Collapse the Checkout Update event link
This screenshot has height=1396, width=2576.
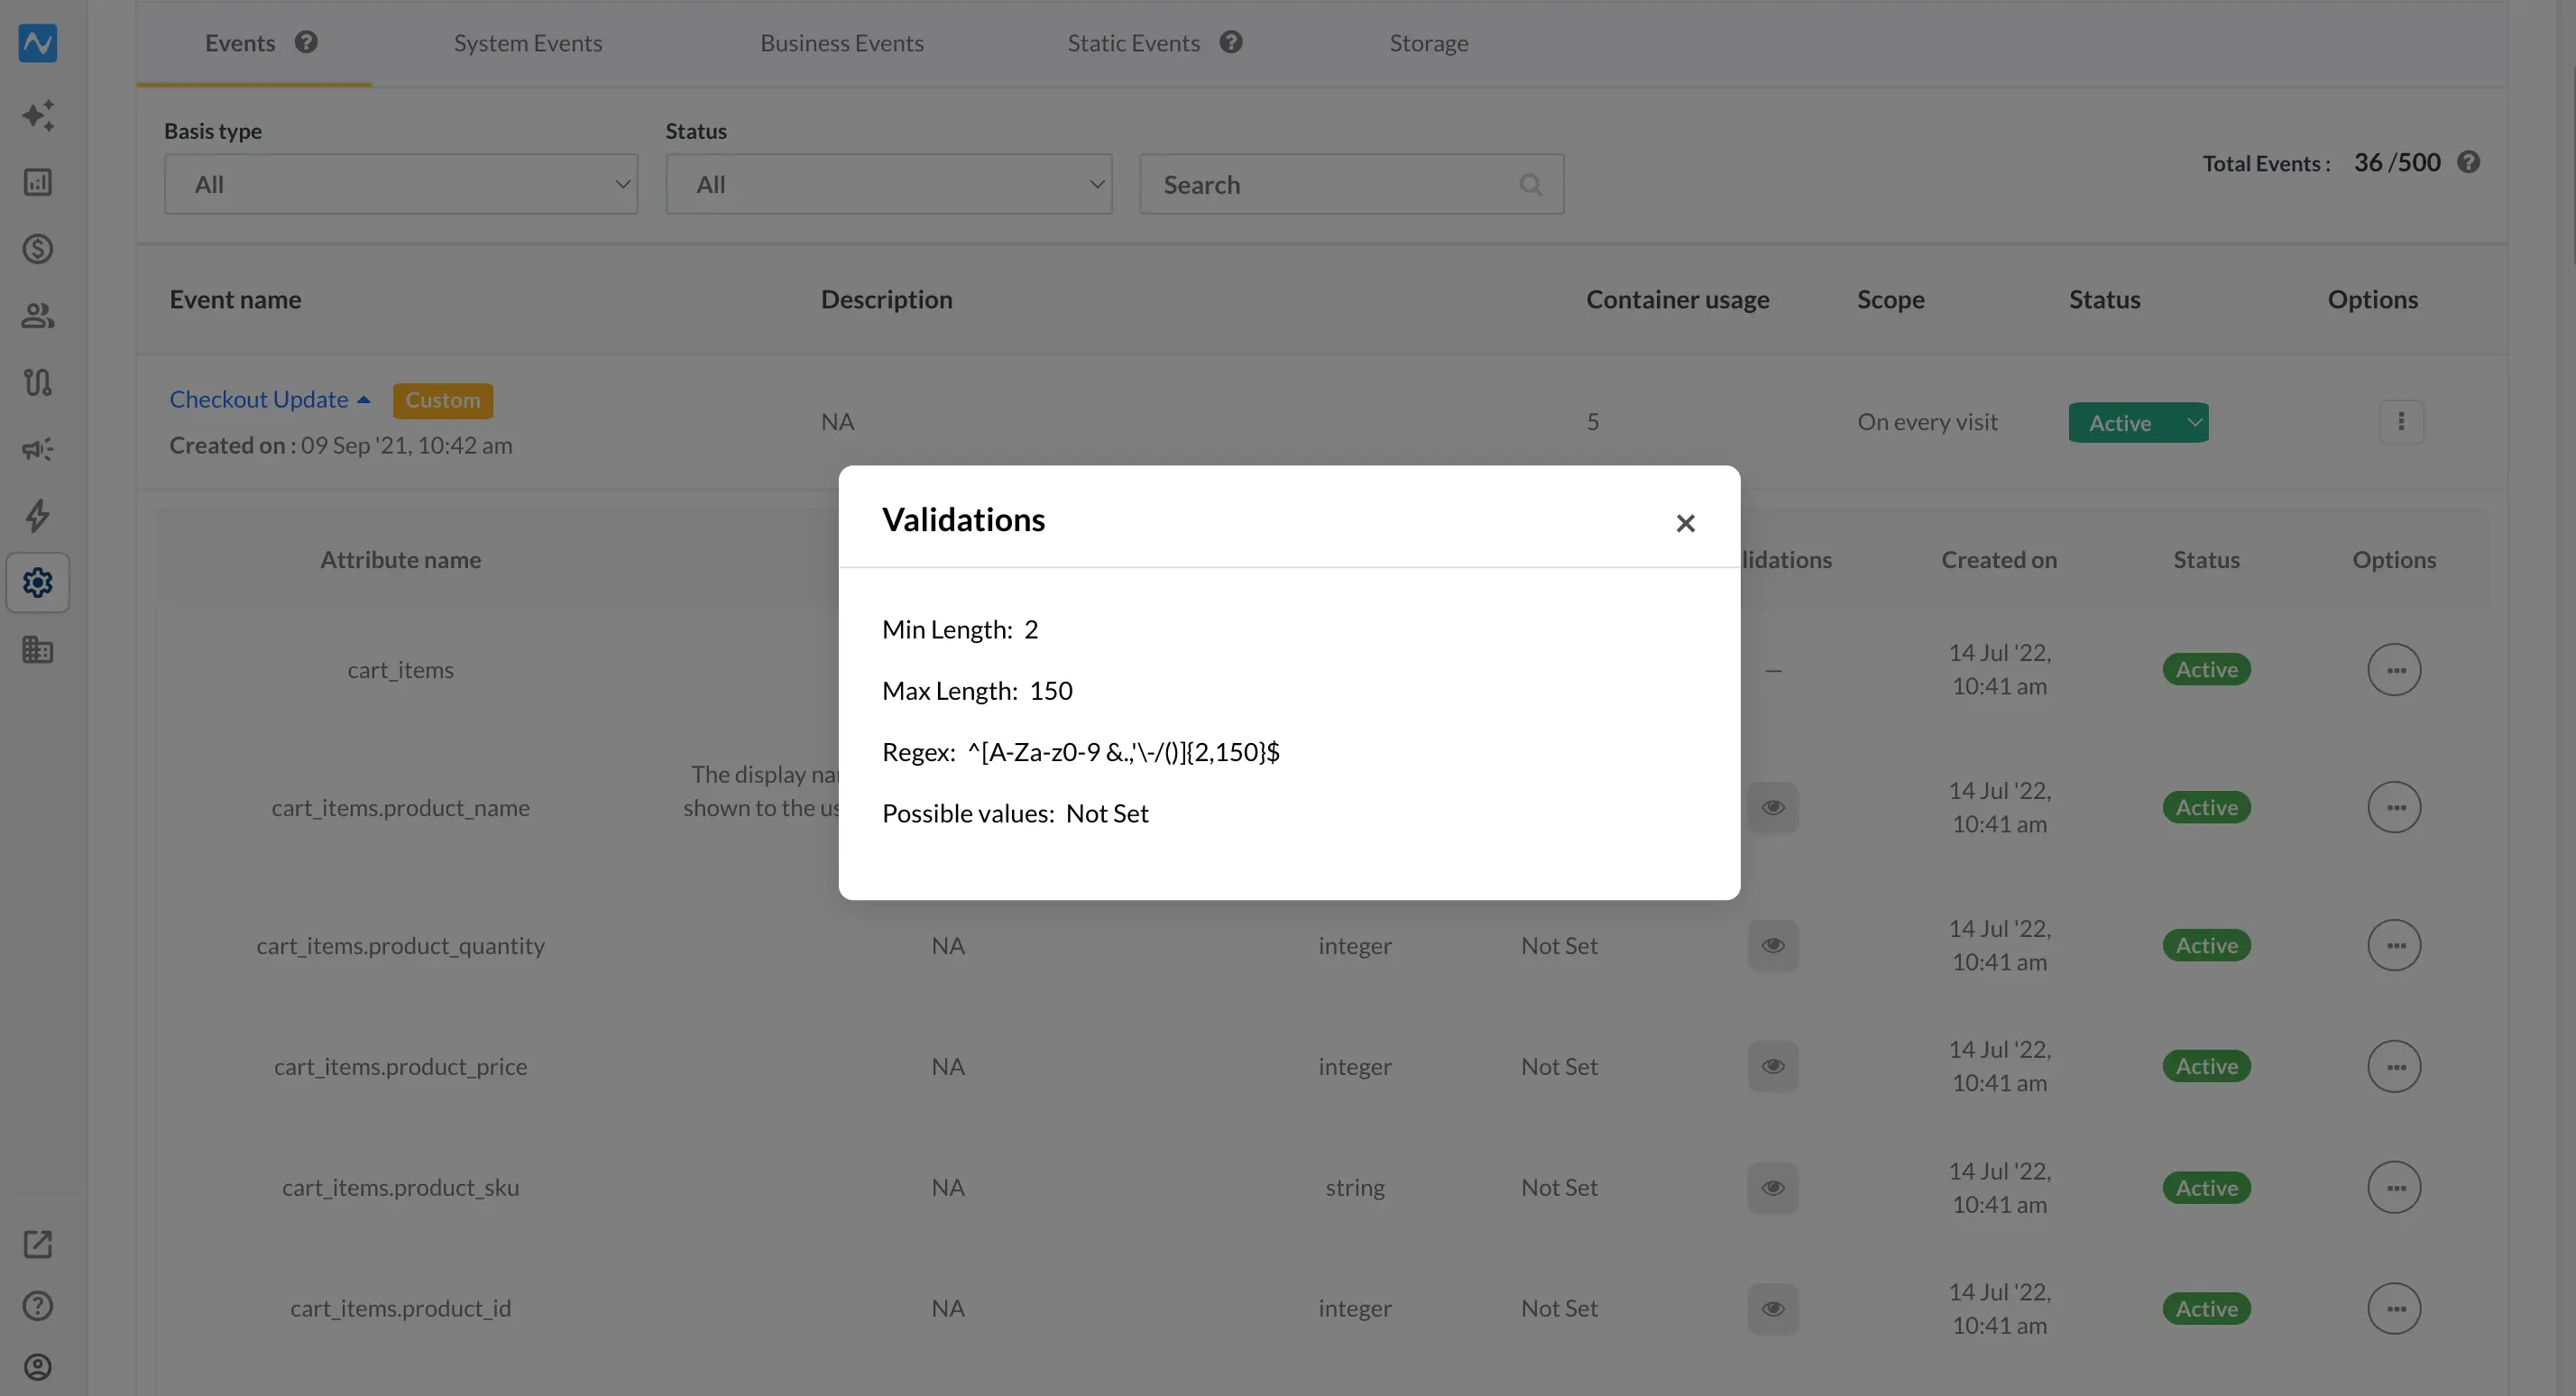click(270, 399)
